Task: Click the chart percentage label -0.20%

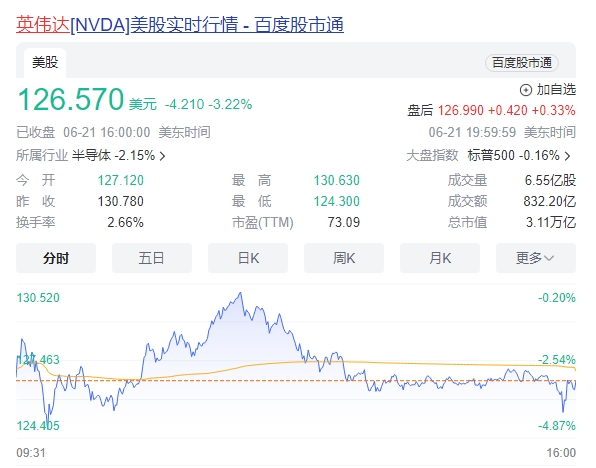Action: pyautogui.click(x=557, y=298)
